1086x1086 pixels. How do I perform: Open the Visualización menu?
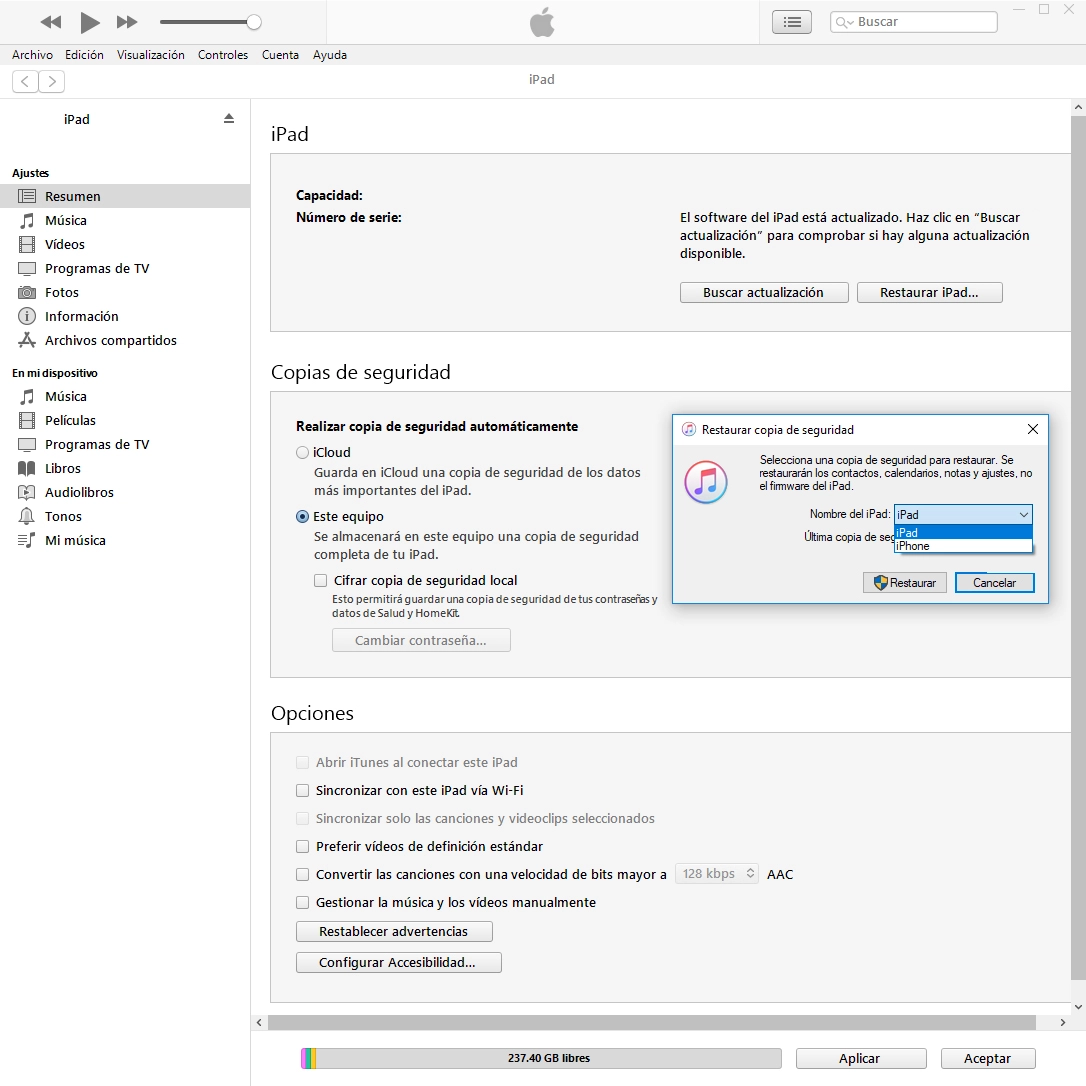(150, 55)
